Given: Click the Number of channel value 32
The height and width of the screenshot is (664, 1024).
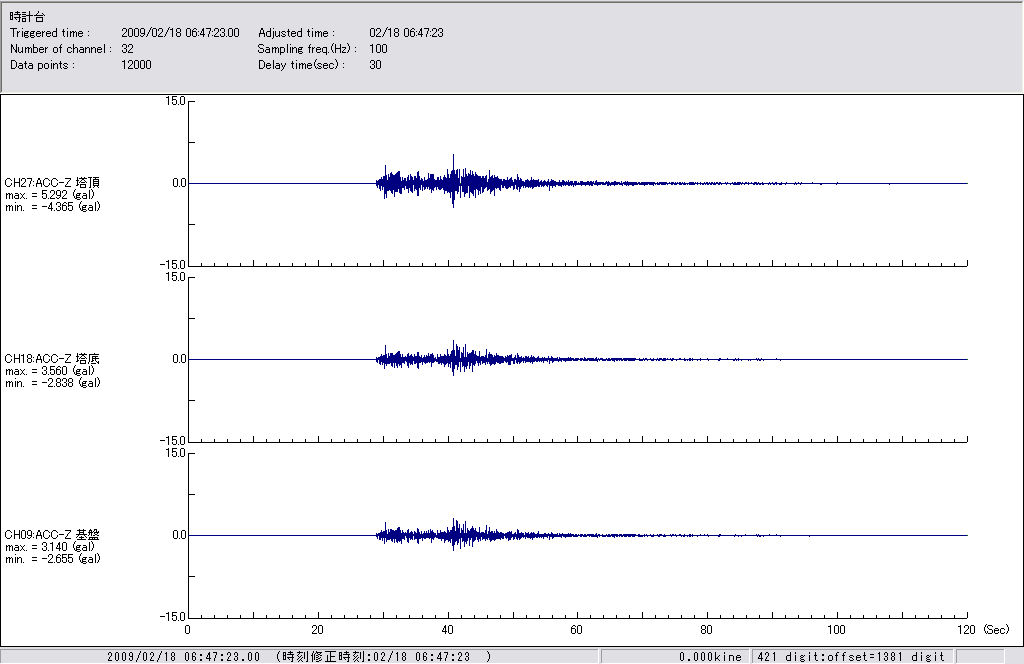Looking at the screenshot, I should point(127,49).
